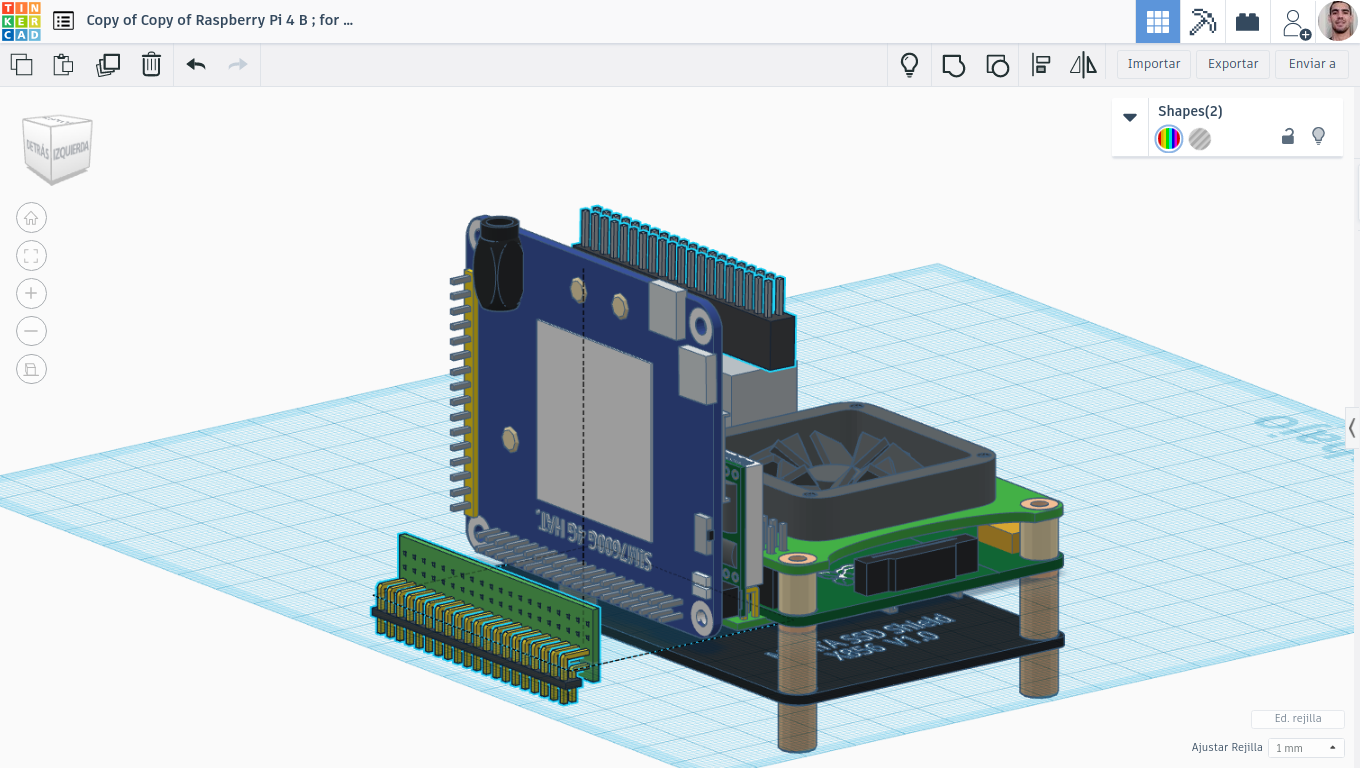Zoom out with minus button
Viewport: 1360px width, 768px height.
pyautogui.click(x=31, y=331)
